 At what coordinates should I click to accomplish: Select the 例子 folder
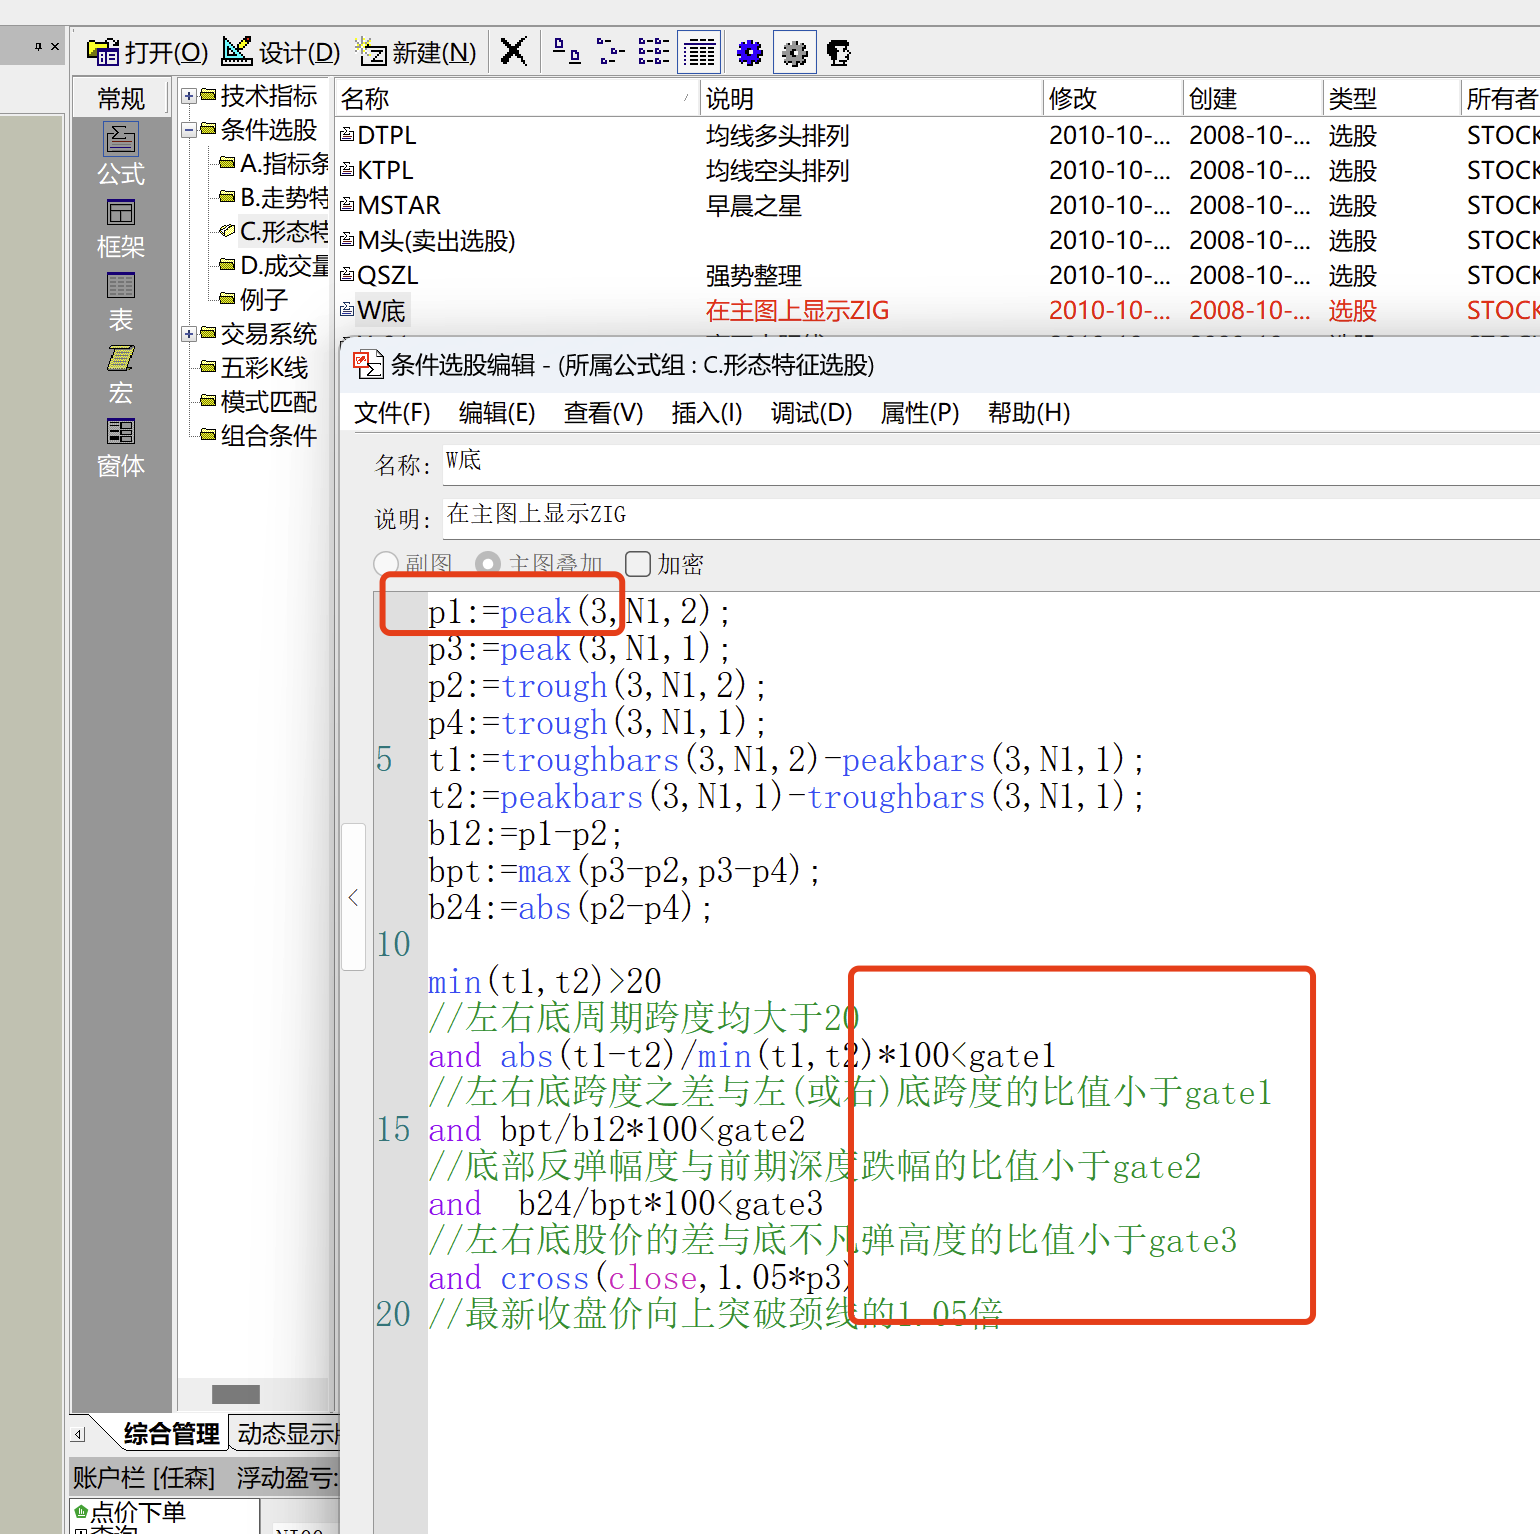pos(264,300)
